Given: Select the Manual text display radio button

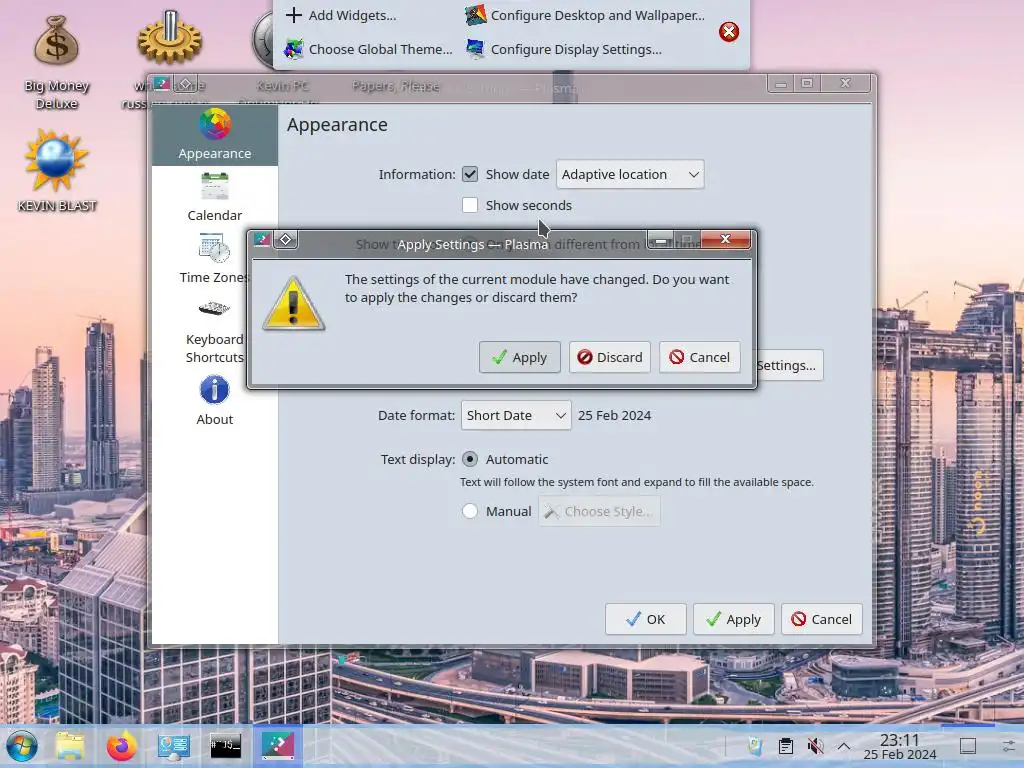Looking at the screenshot, I should tap(470, 511).
